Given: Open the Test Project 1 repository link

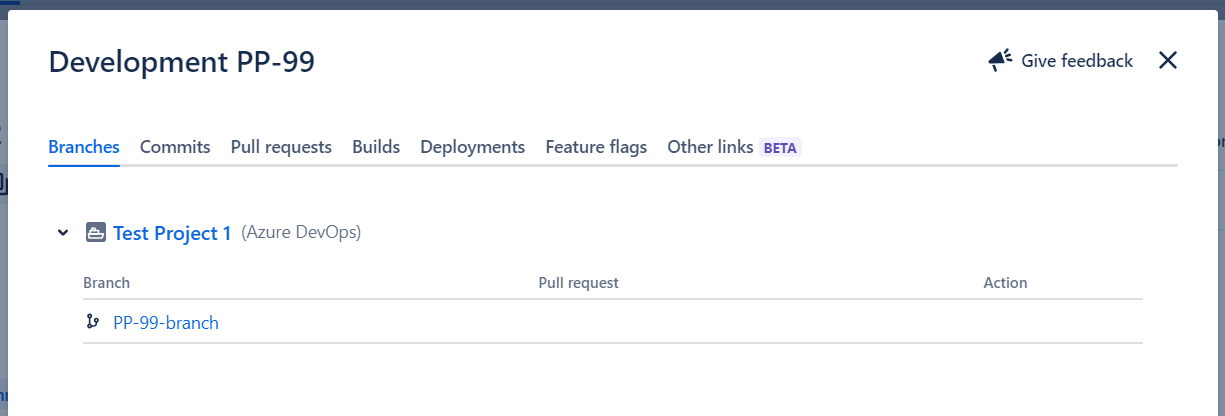Looking at the screenshot, I should [172, 233].
